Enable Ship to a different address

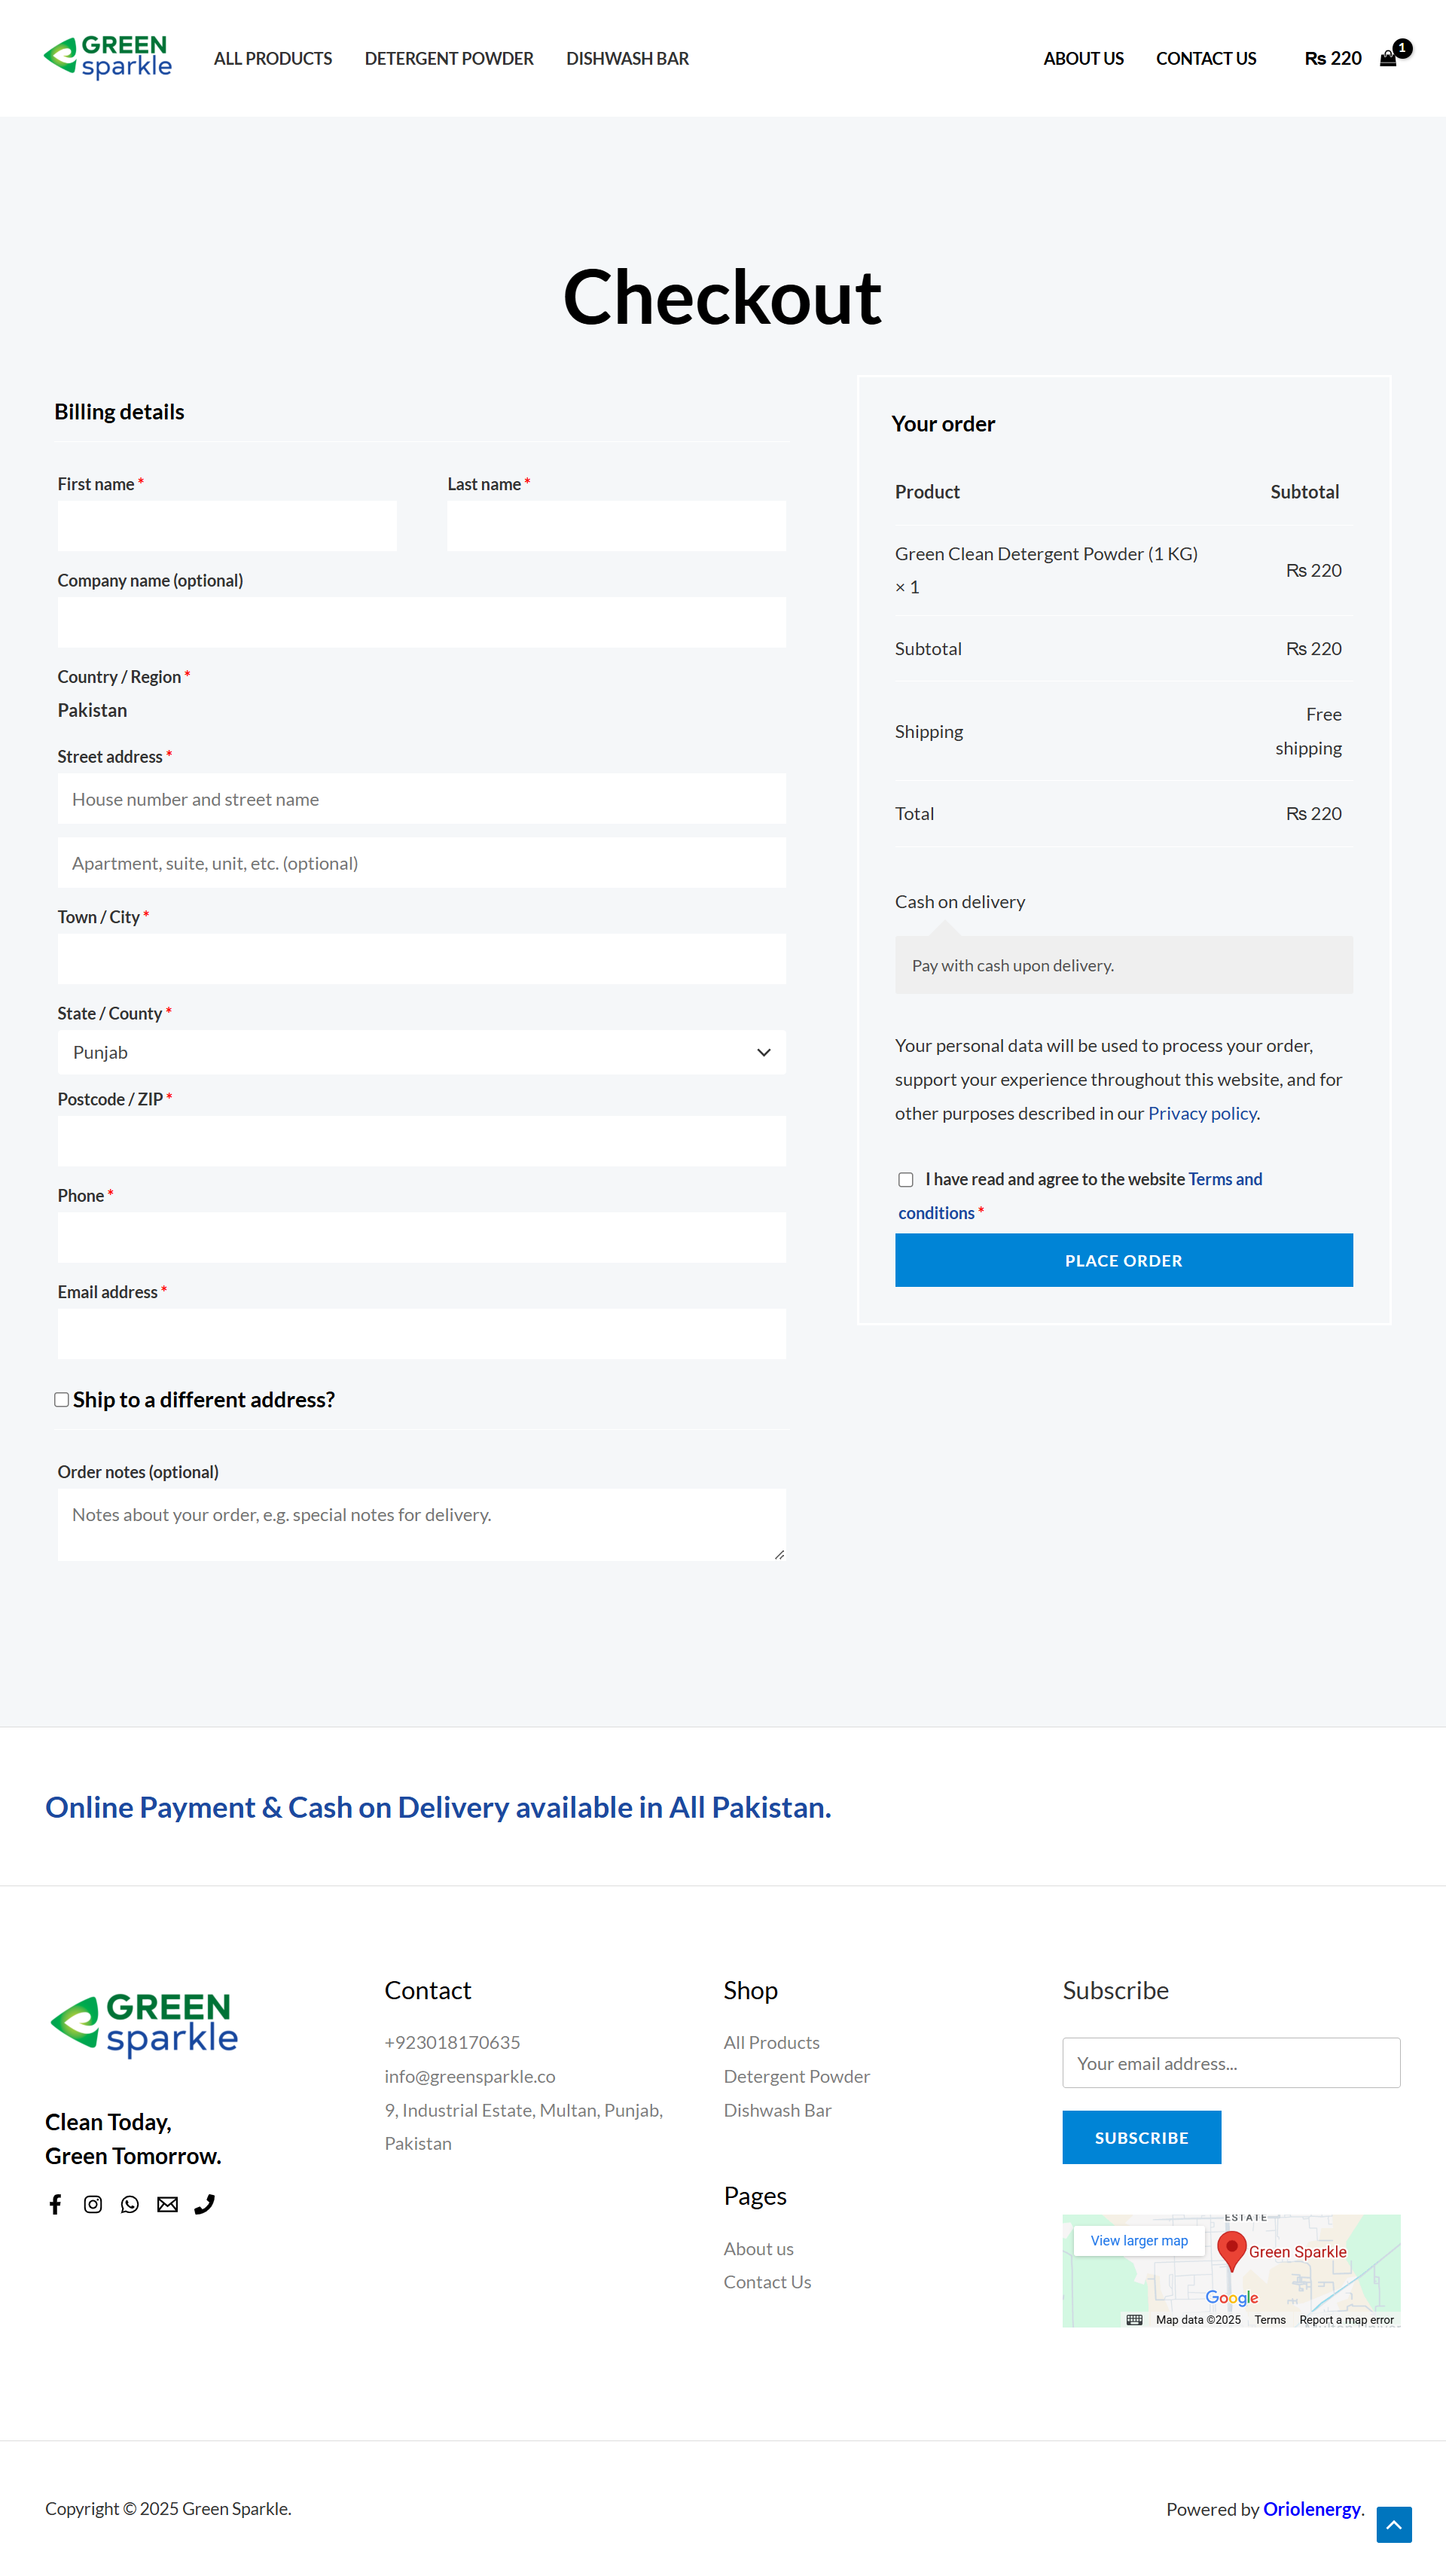point(62,1400)
